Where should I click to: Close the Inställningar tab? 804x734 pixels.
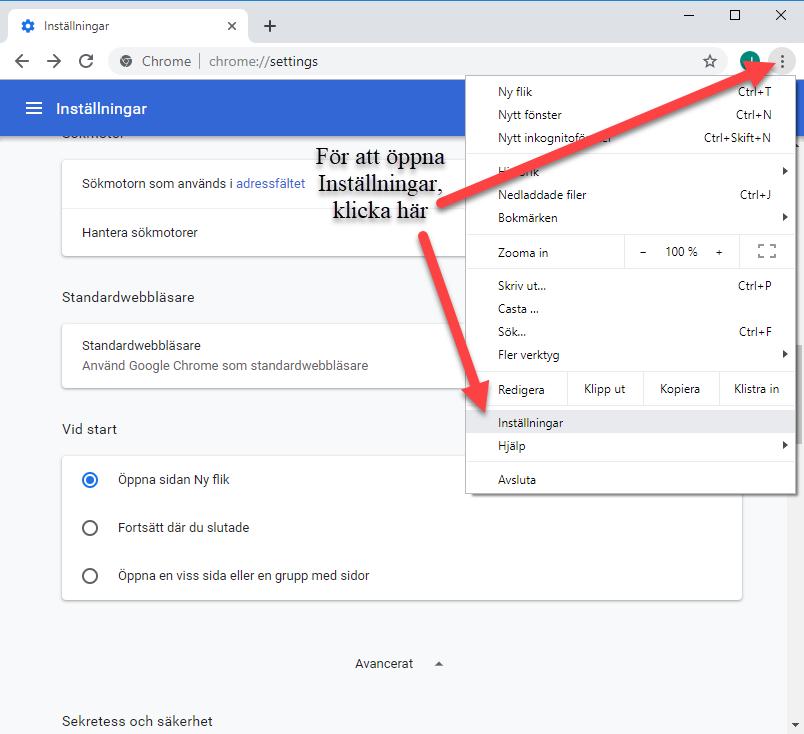coord(232,26)
